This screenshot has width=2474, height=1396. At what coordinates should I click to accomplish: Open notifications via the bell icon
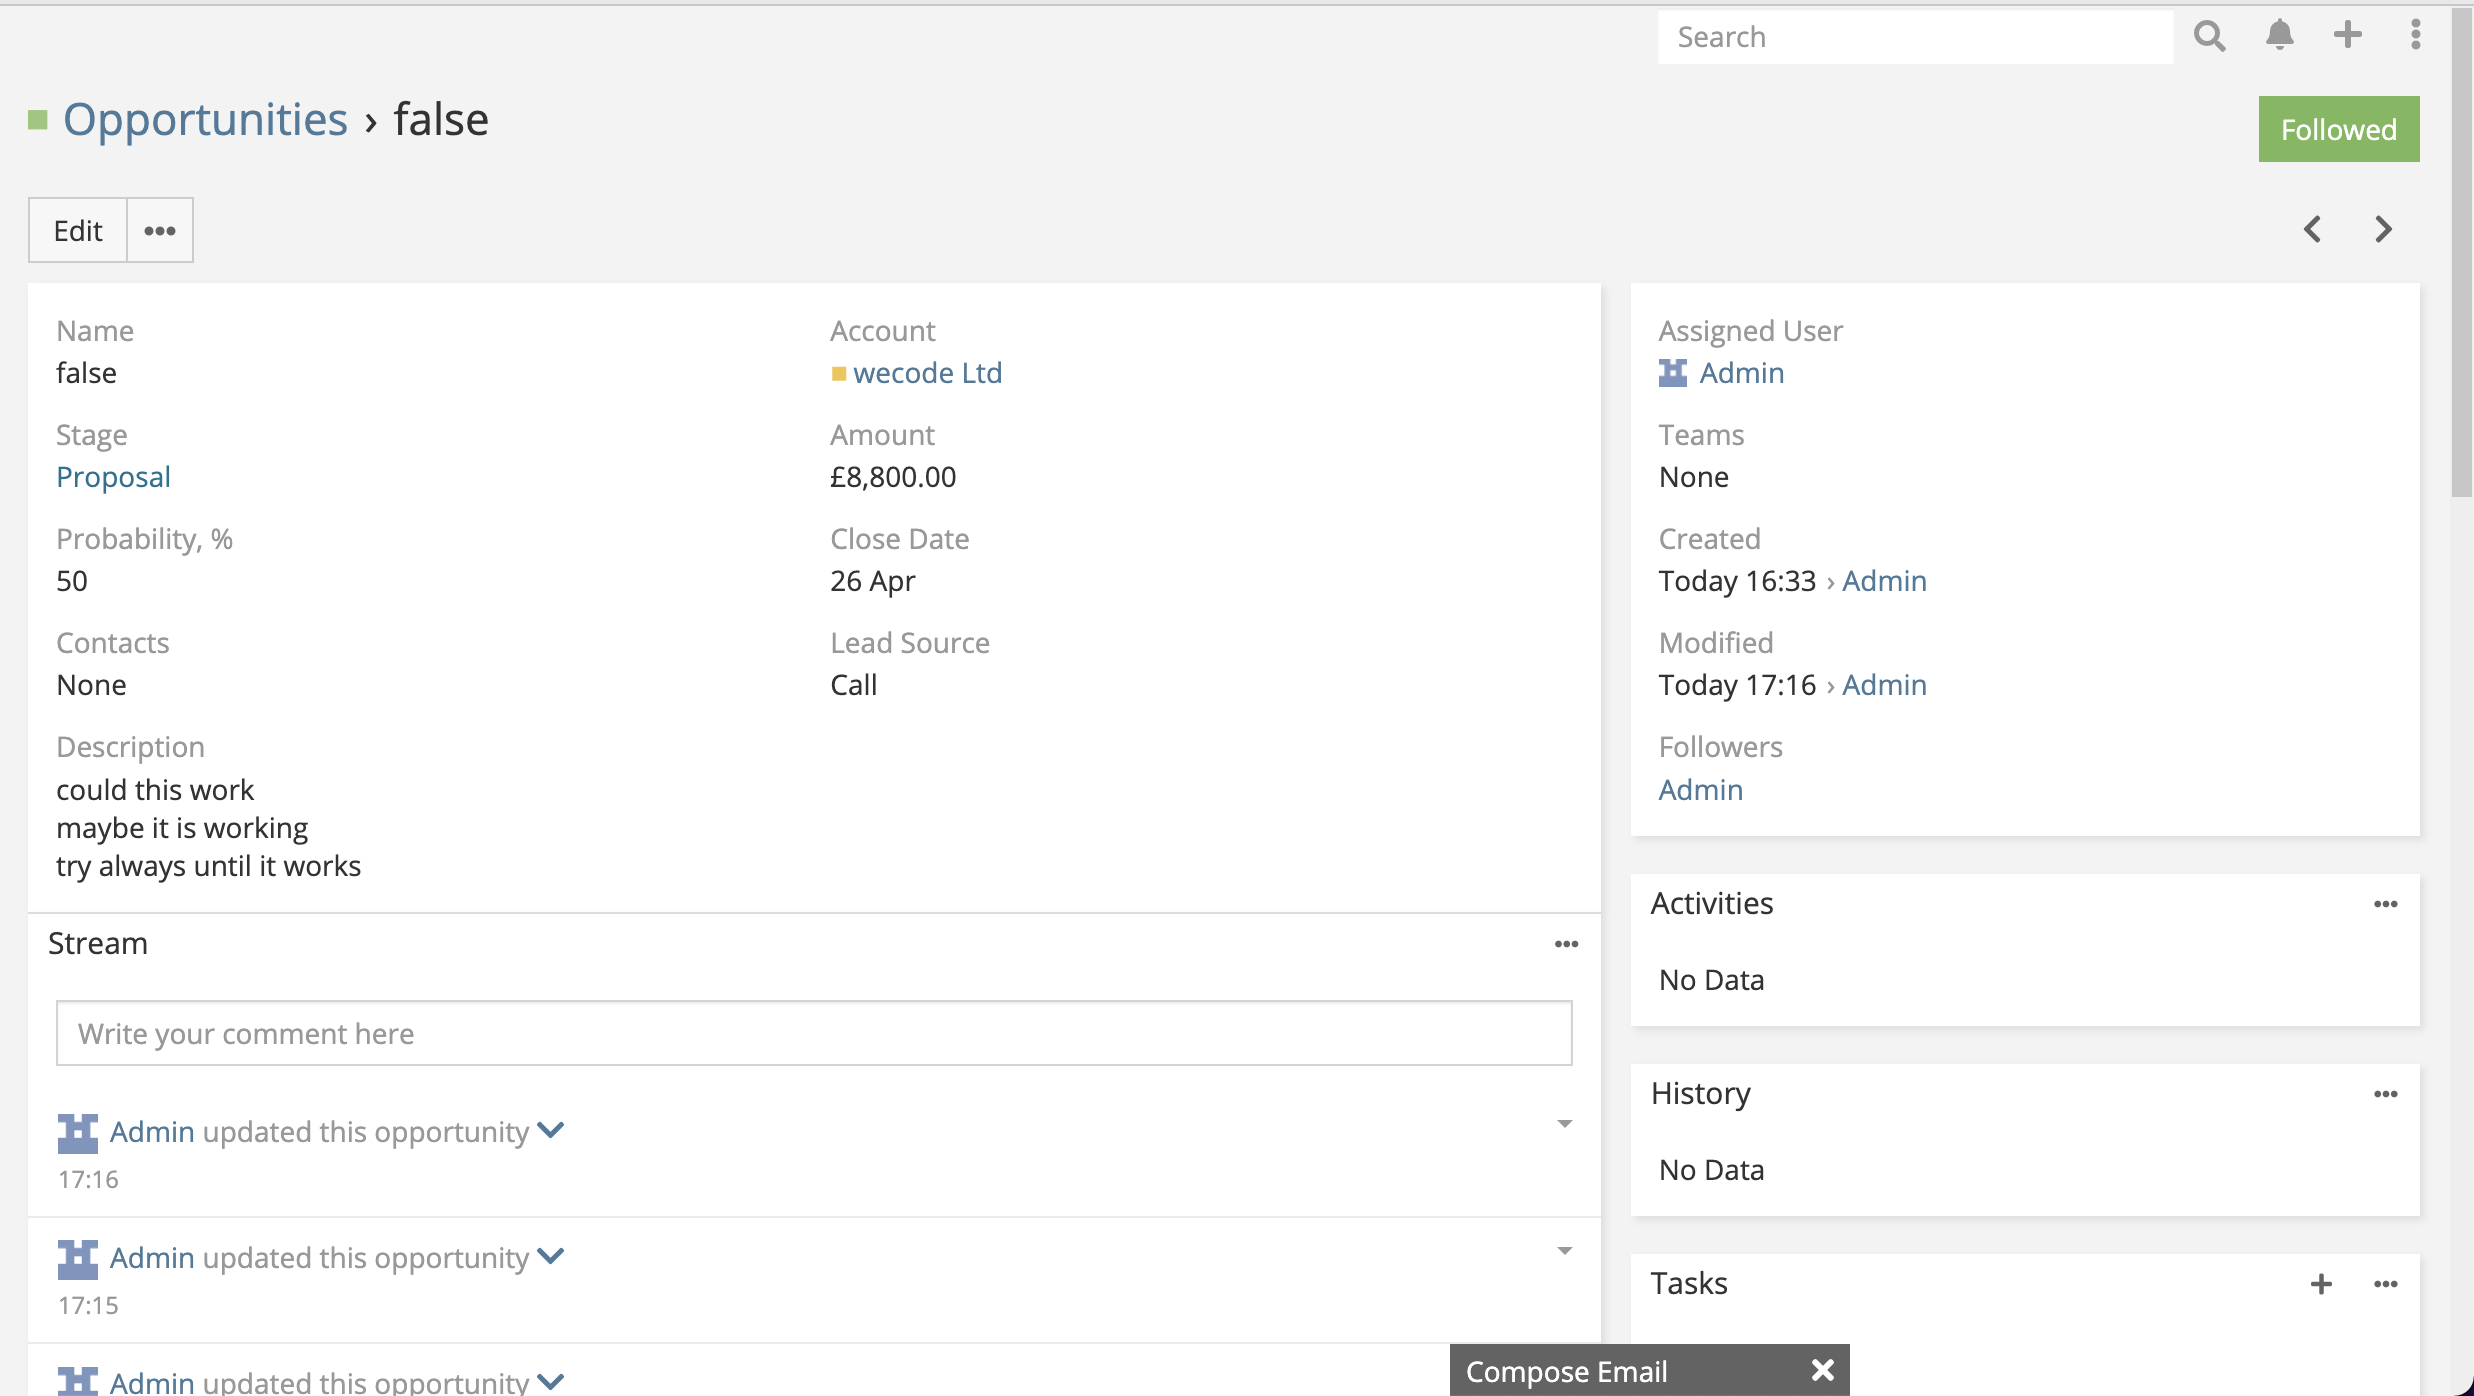(x=2280, y=36)
